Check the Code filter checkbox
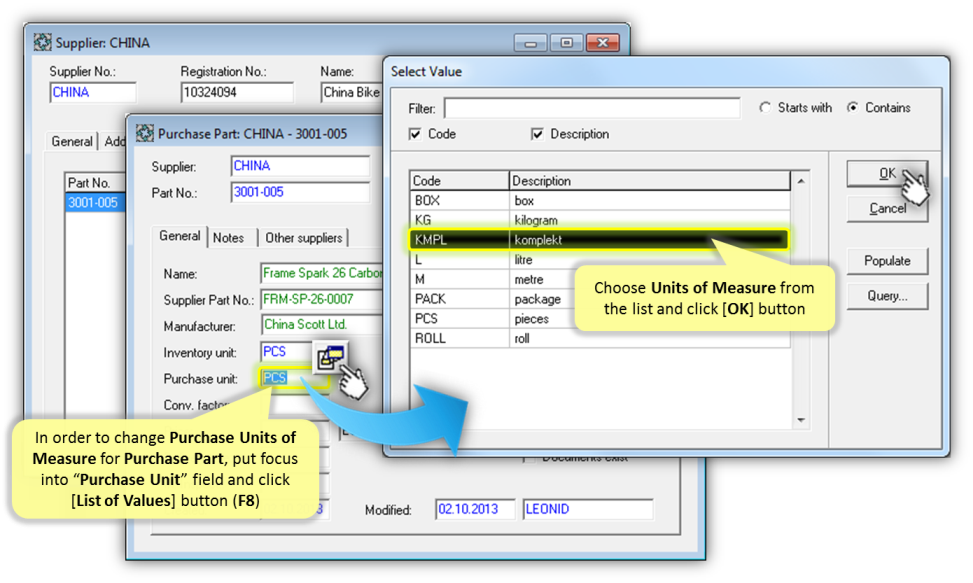This screenshot has width=973, height=583. coord(415,134)
